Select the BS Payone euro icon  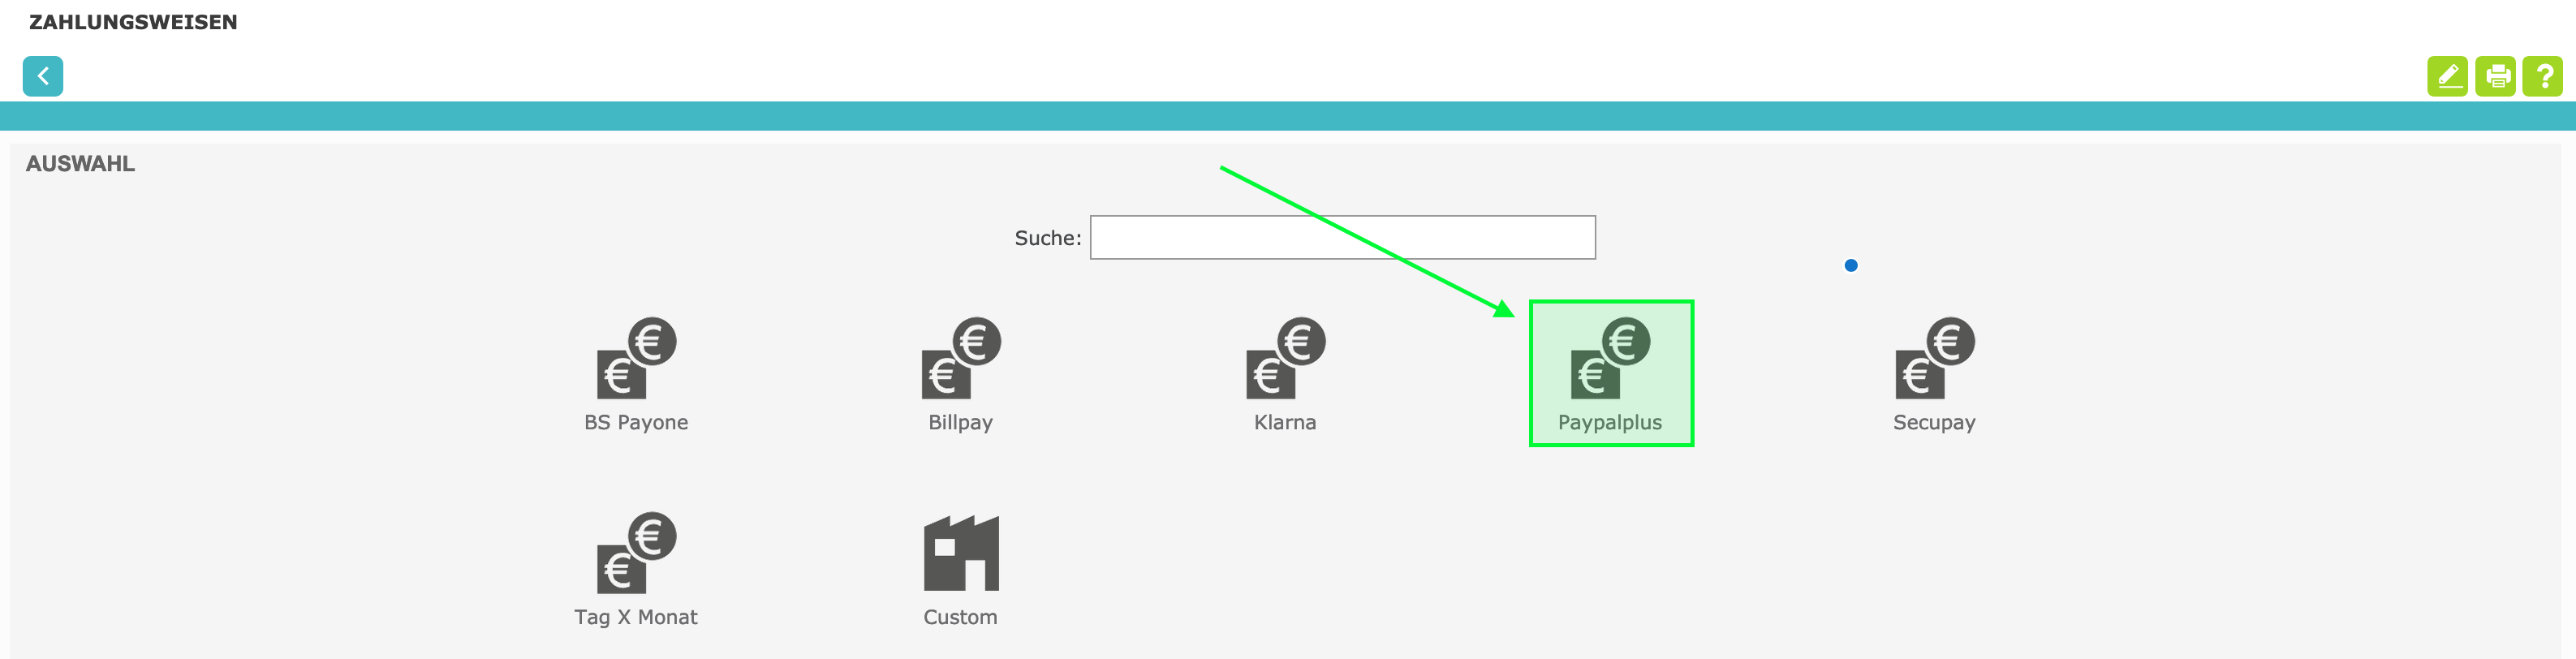coord(636,358)
